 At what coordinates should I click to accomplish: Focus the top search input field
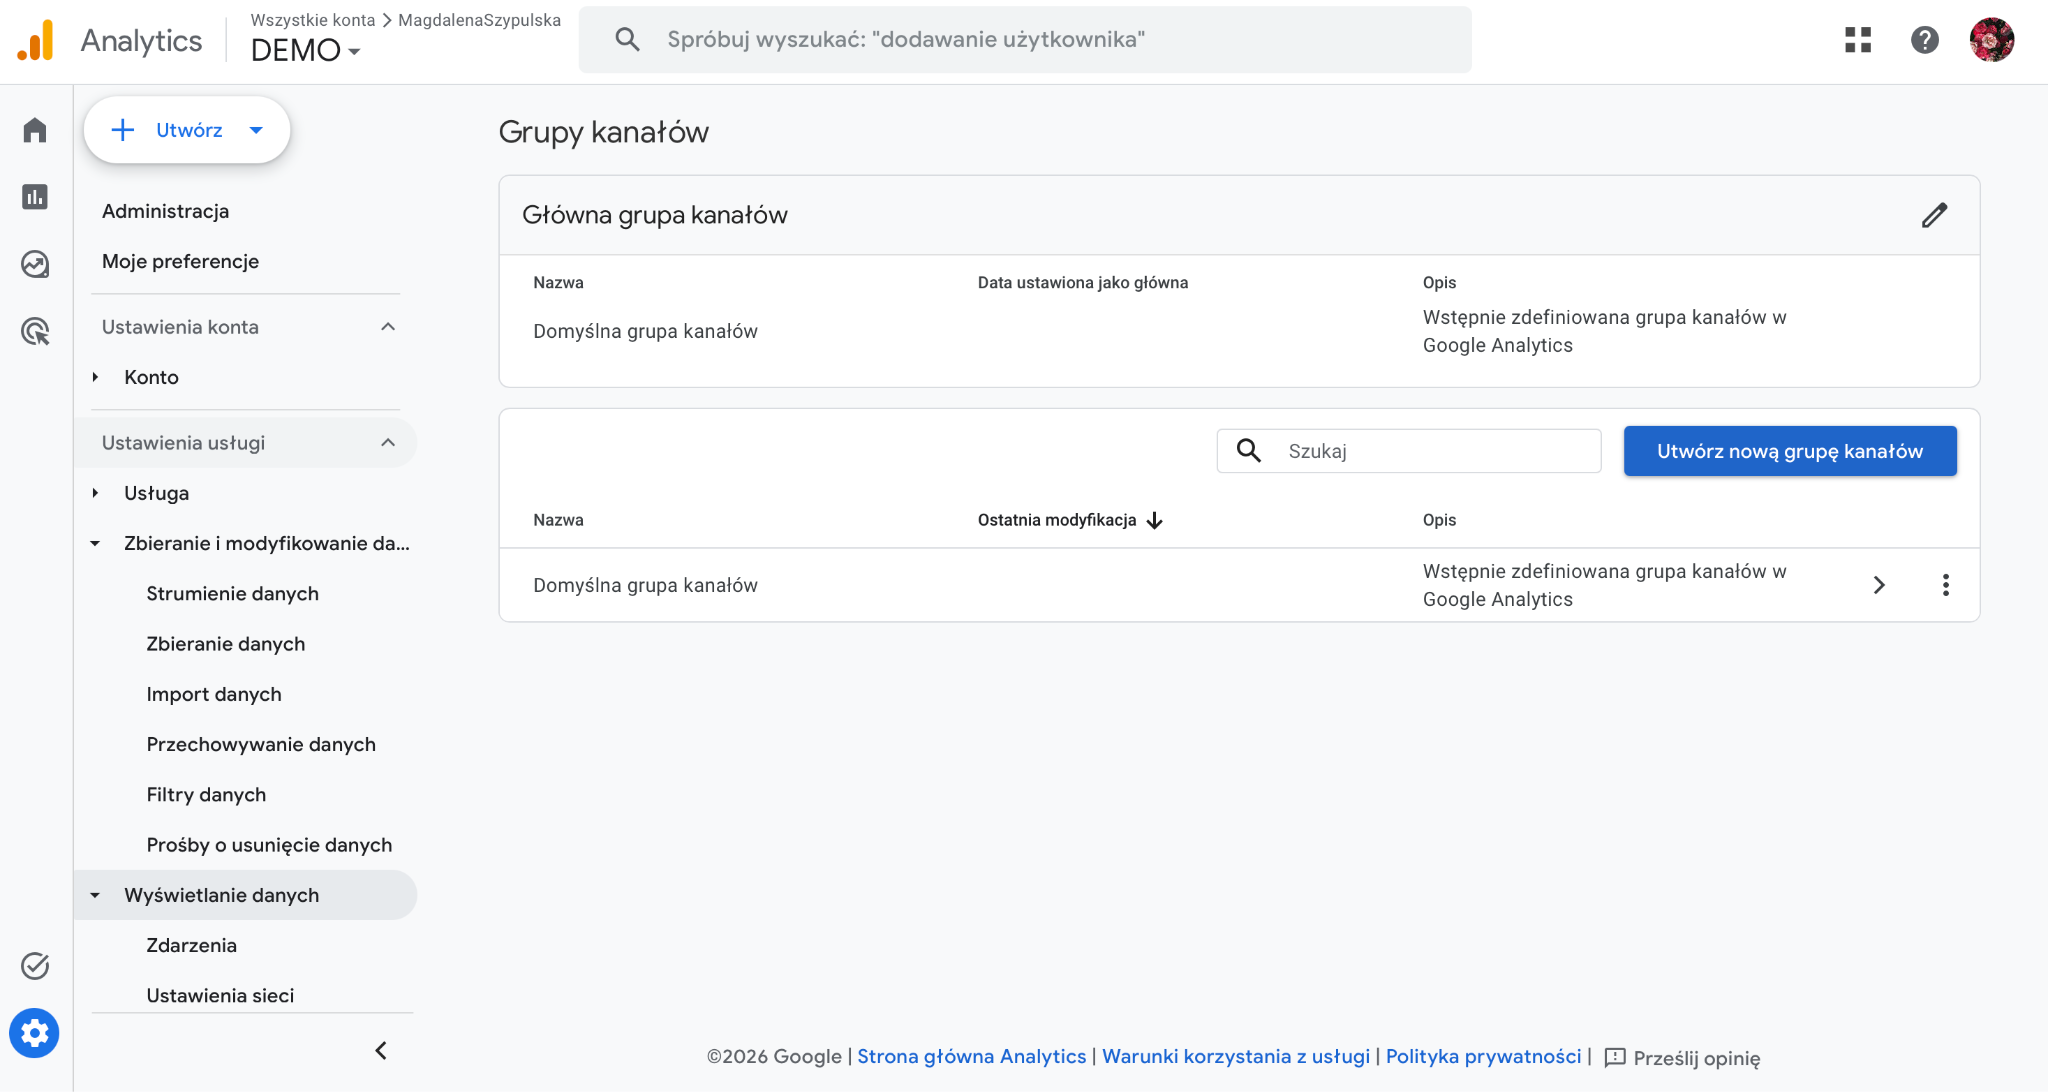[1025, 40]
